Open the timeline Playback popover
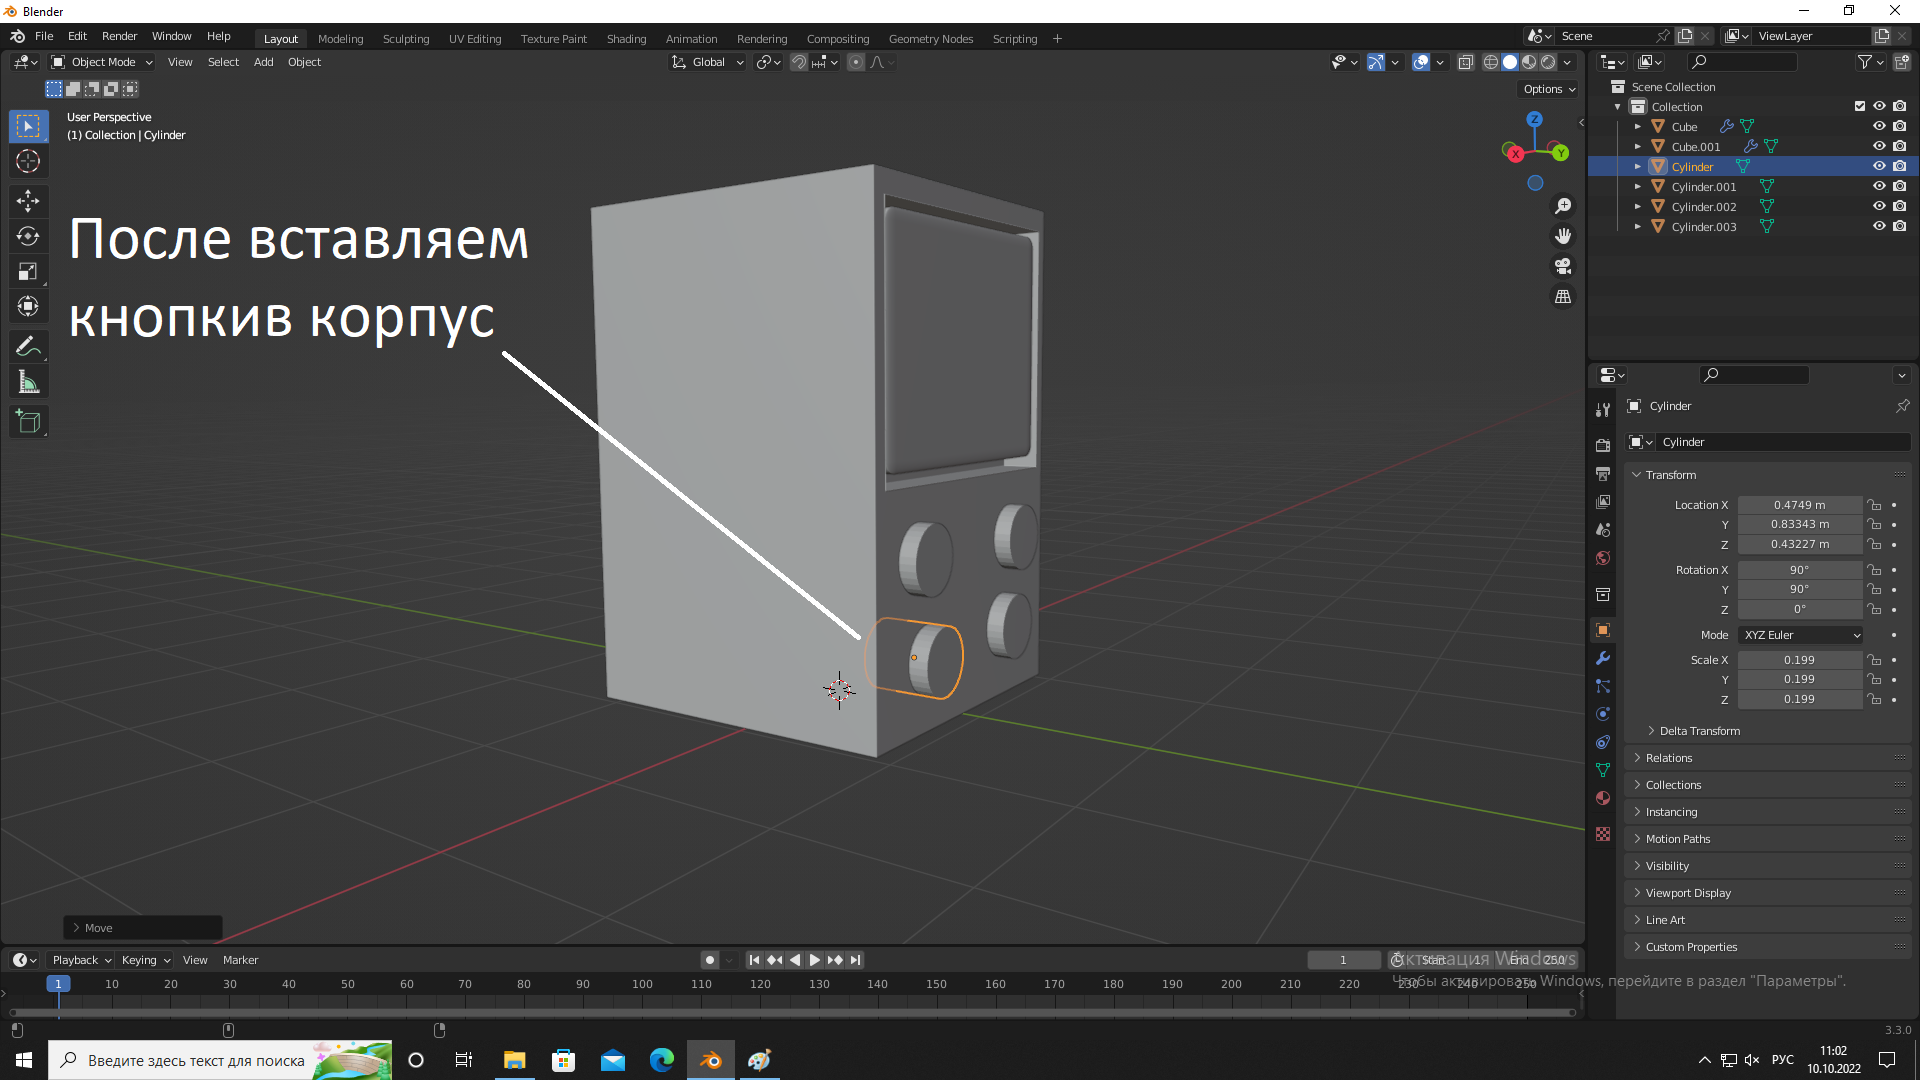The height and width of the screenshot is (1080, 1920). pyautogui.click(x=81, y=960)
